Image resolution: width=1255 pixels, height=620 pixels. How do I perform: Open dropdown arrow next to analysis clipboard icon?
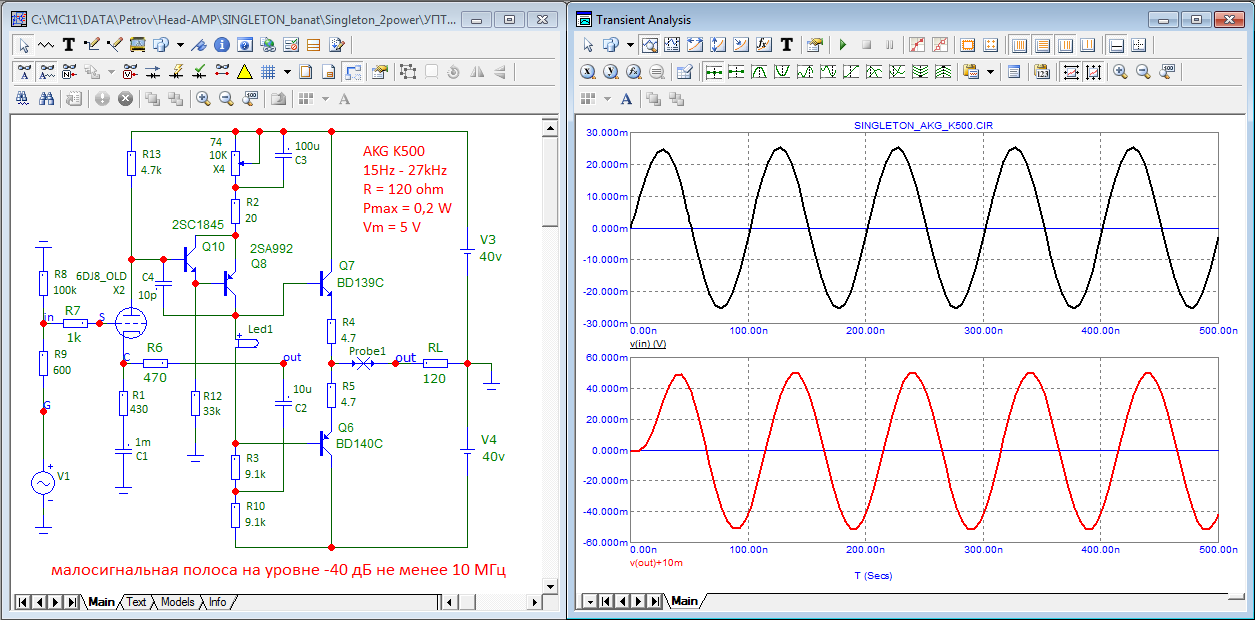pyautogui.click(x=991, y=72)
